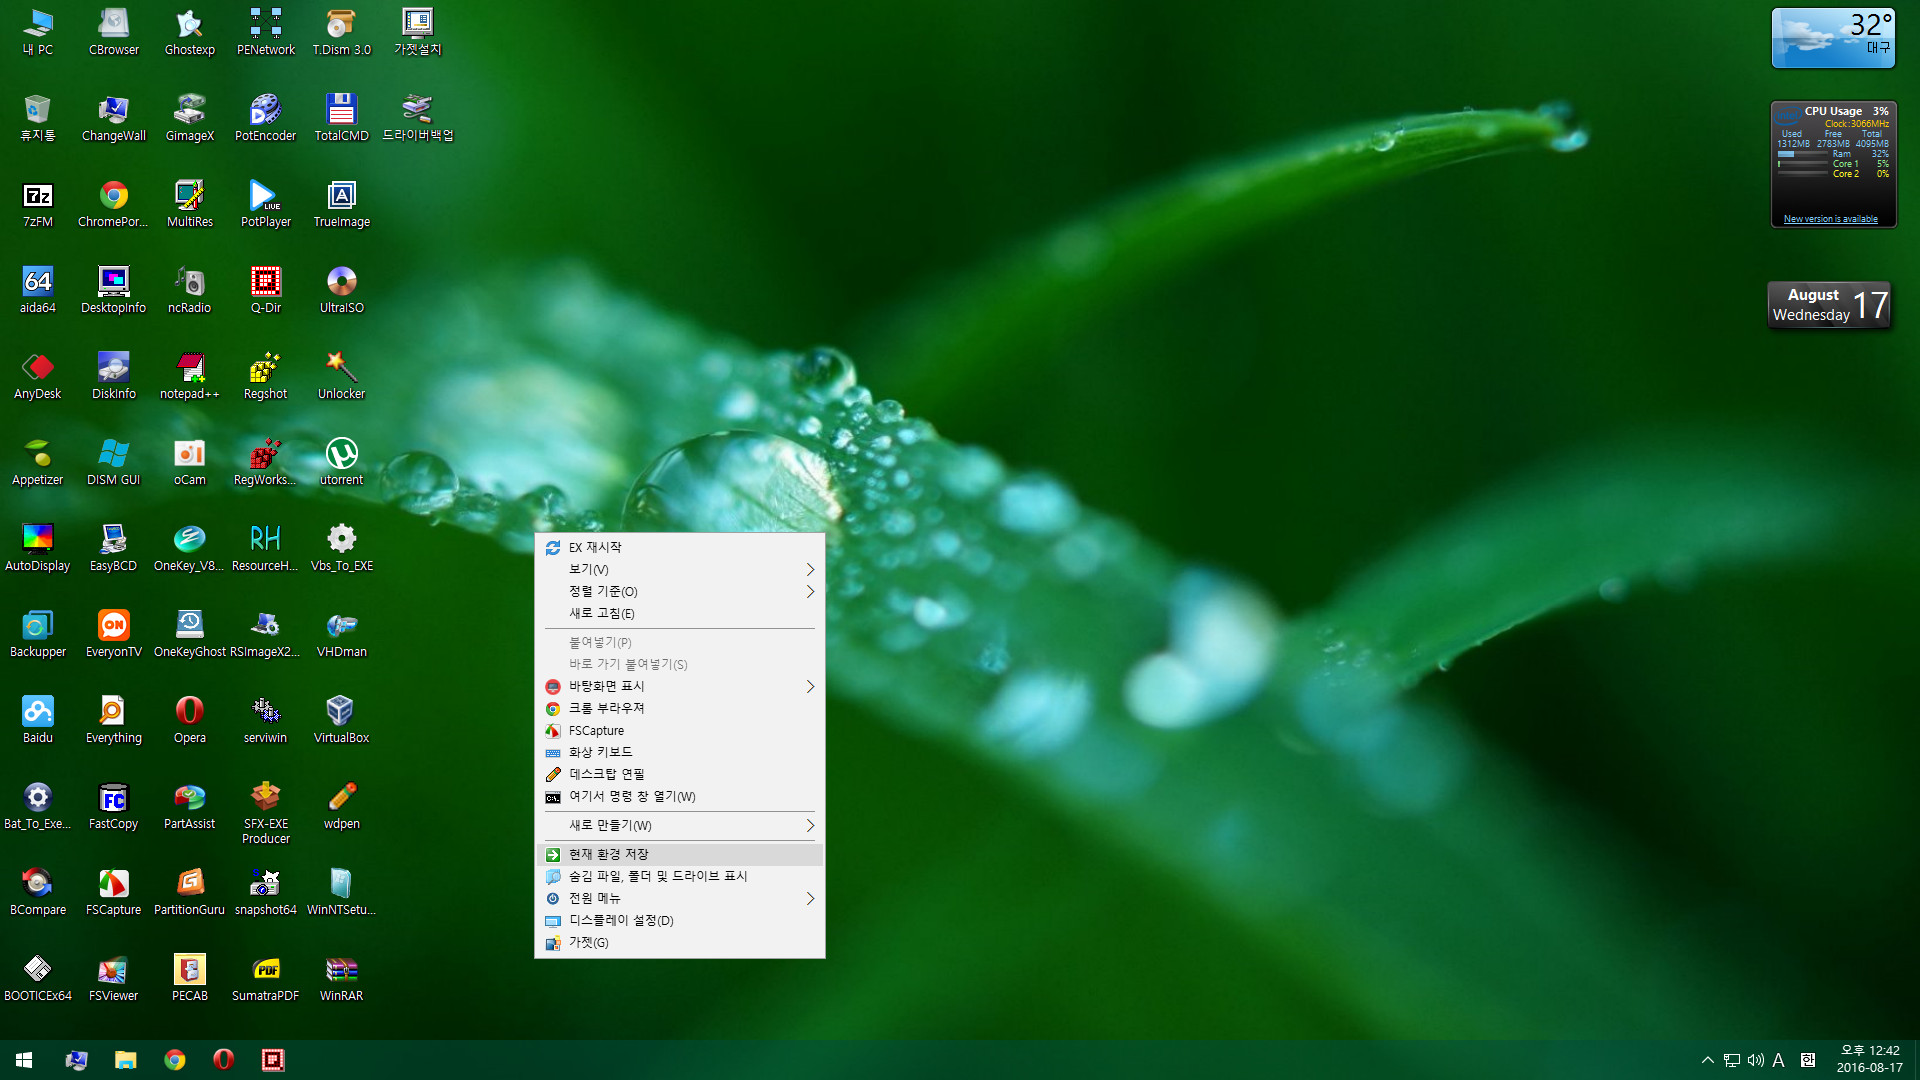Select the Everything search icon
The width and height of the screenshot is (1920, 1080).
(114, 720)
